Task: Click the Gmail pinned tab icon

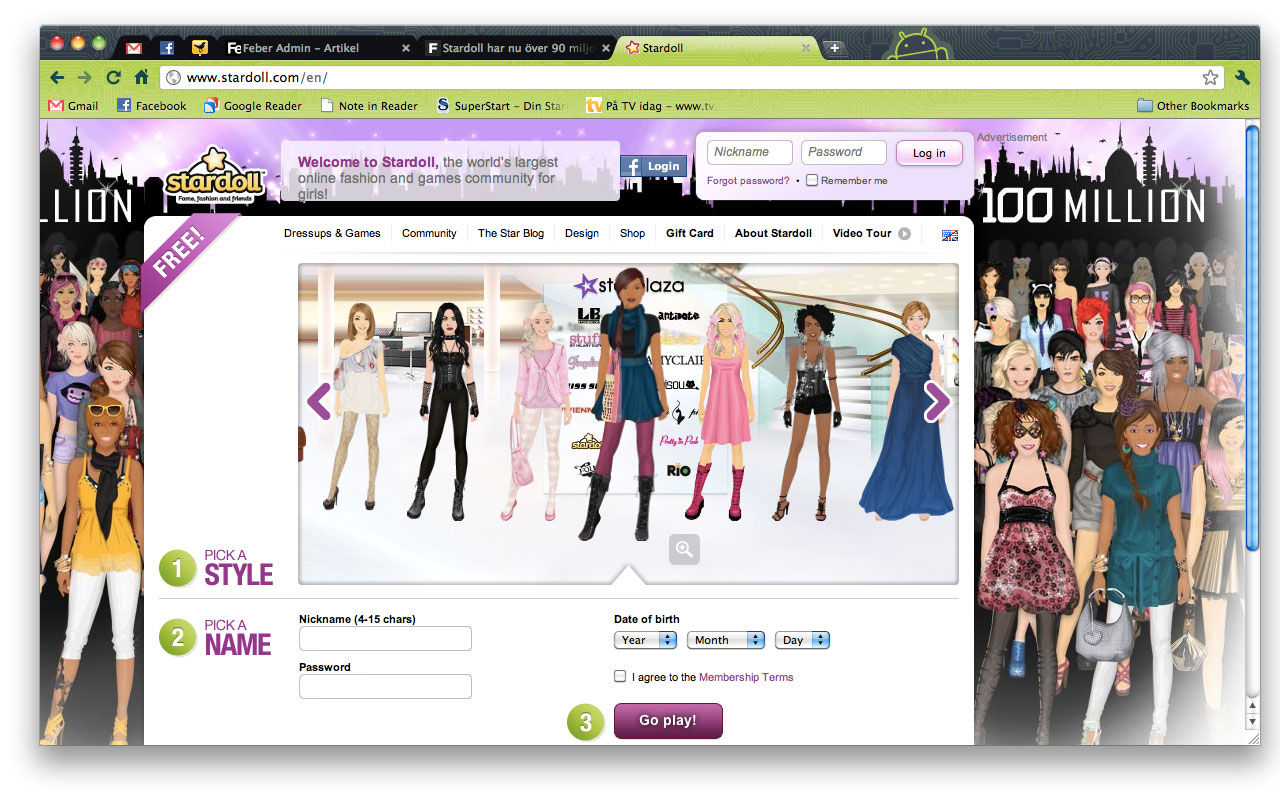Action: pyautogui.click(x=134, y=47)
